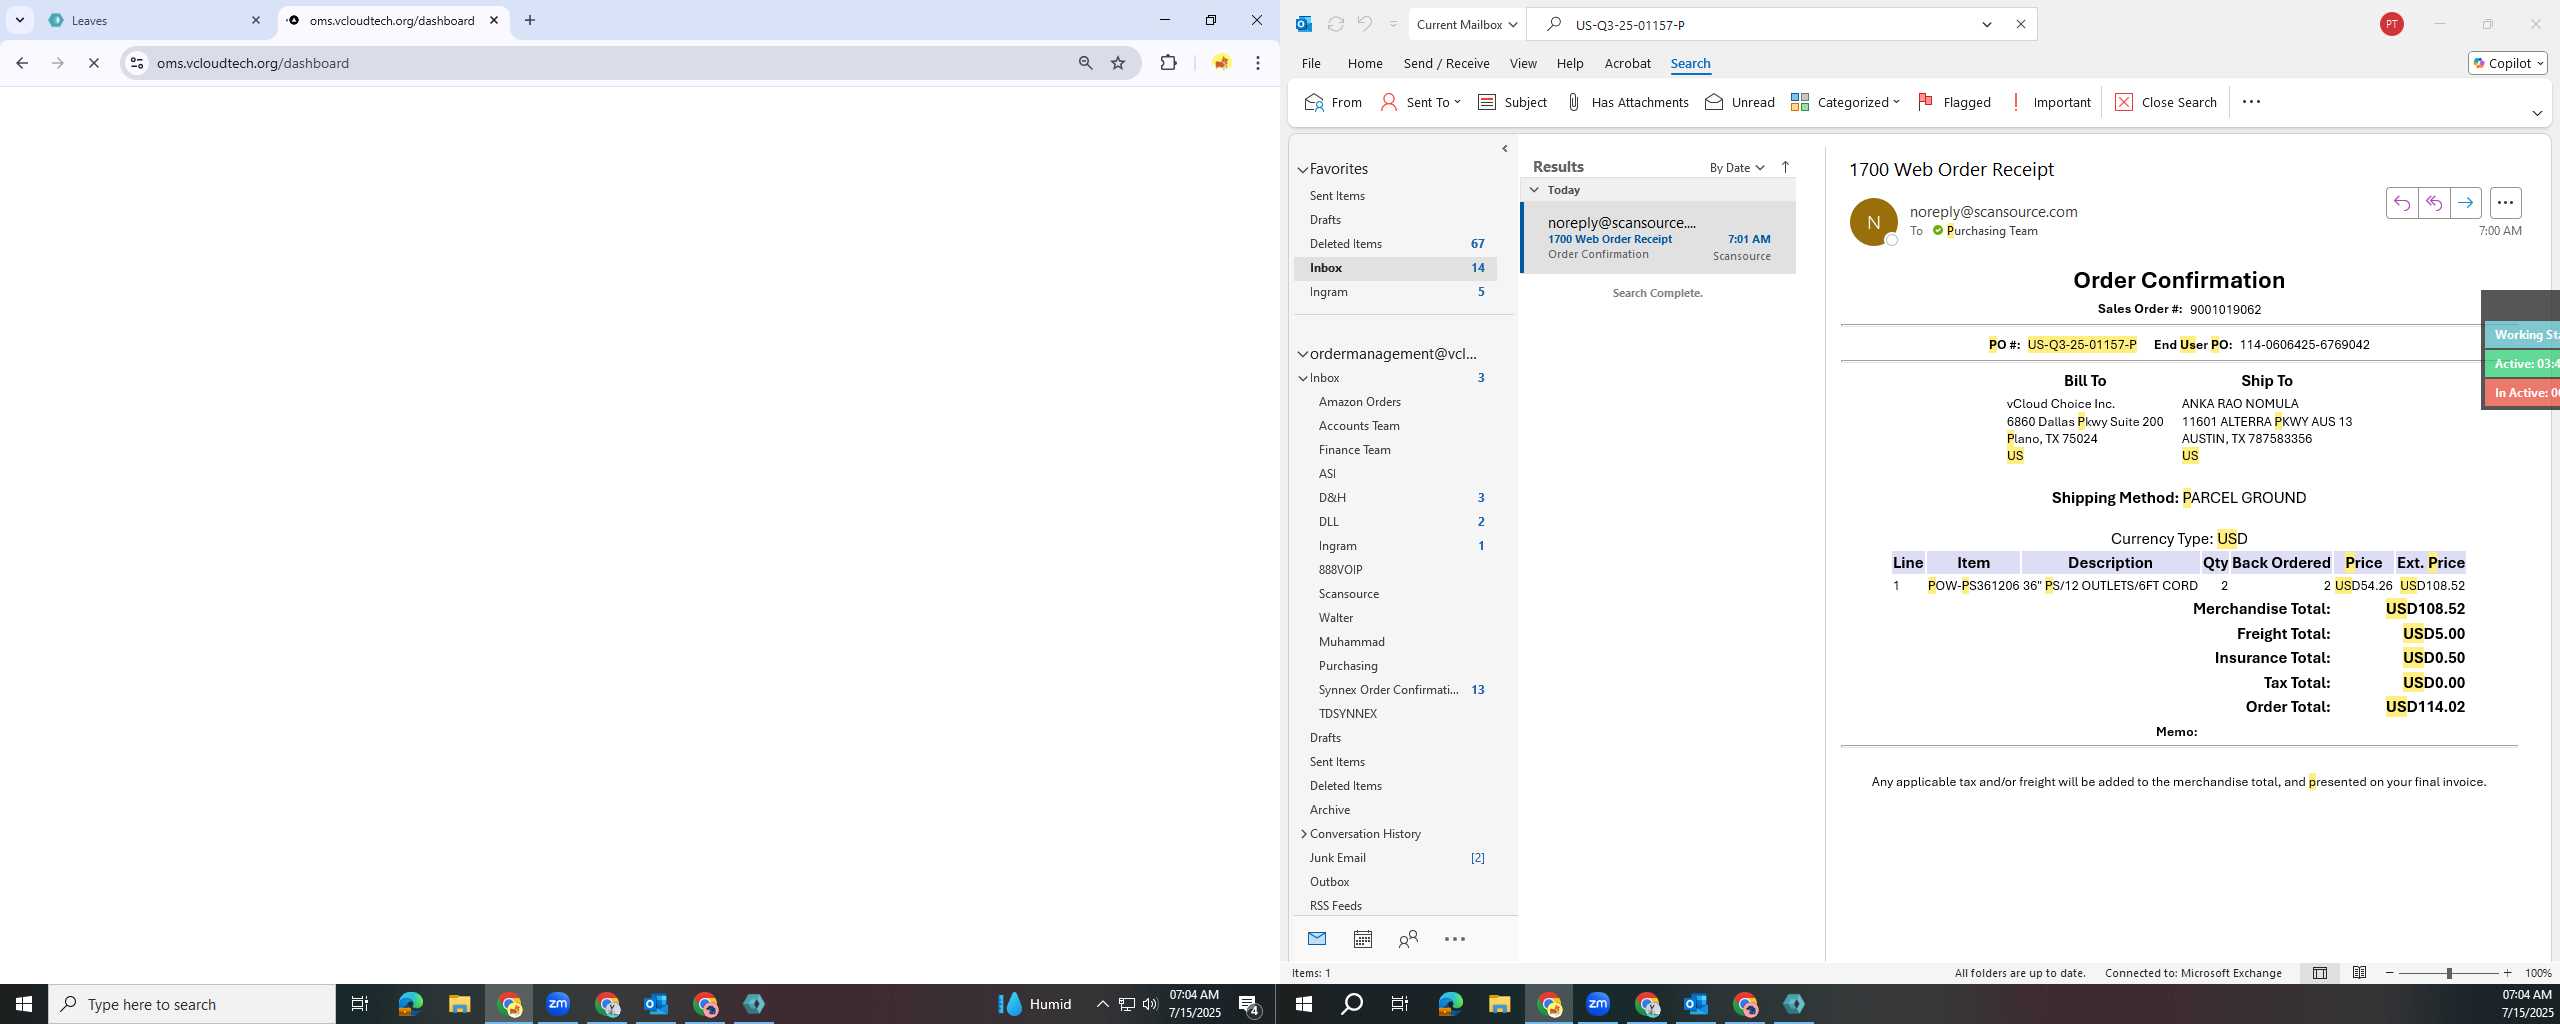Click the zoom magnifier in address bar
Image resolution: width=2560 pixels, height=1024 pixels.
tap(1085, 63)
